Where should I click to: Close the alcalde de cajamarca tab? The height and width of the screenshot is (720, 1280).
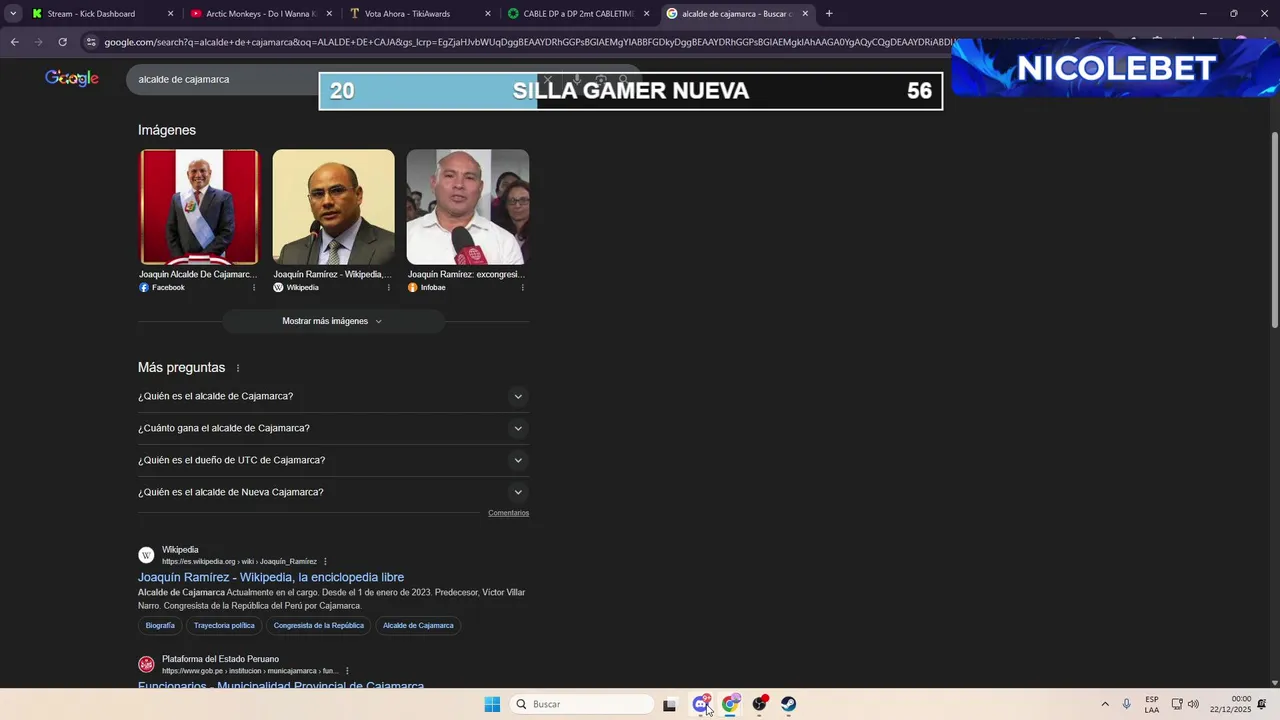(805, 14)
